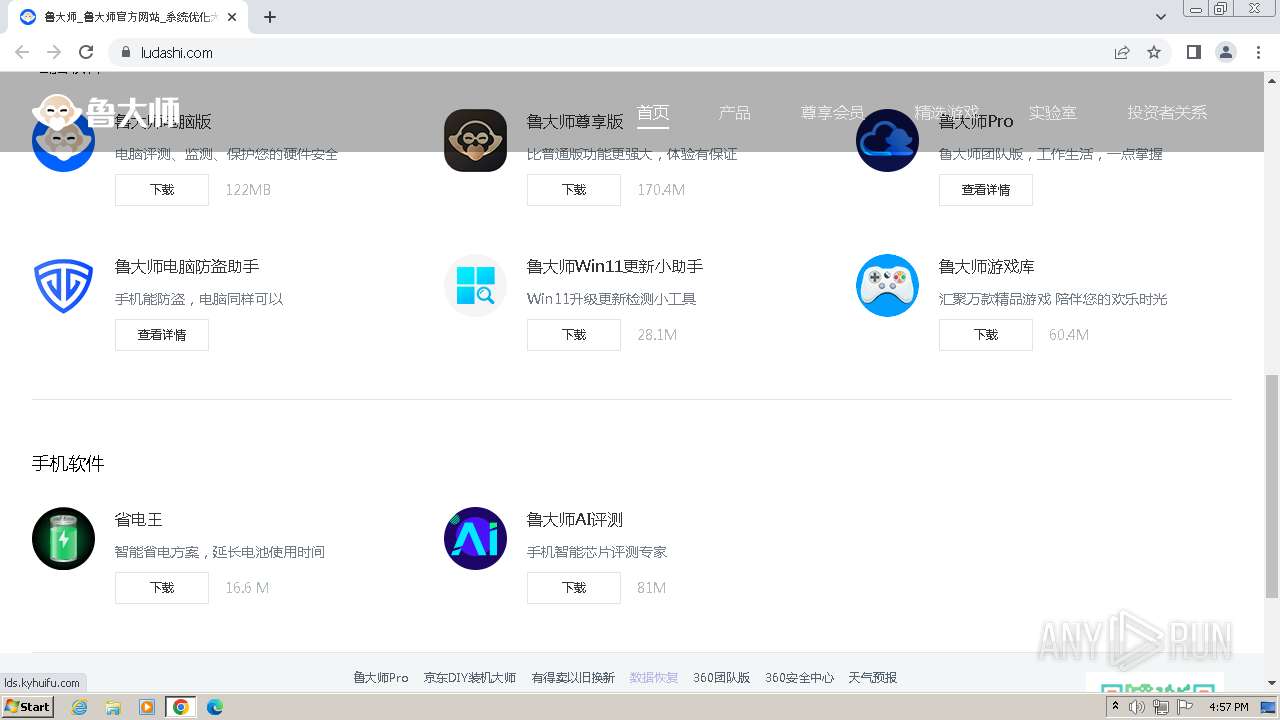Open the 投资者关系 navigation item
Image resolution: width=1280 pixels, height=720 pixels.
tap(1167, 113)
